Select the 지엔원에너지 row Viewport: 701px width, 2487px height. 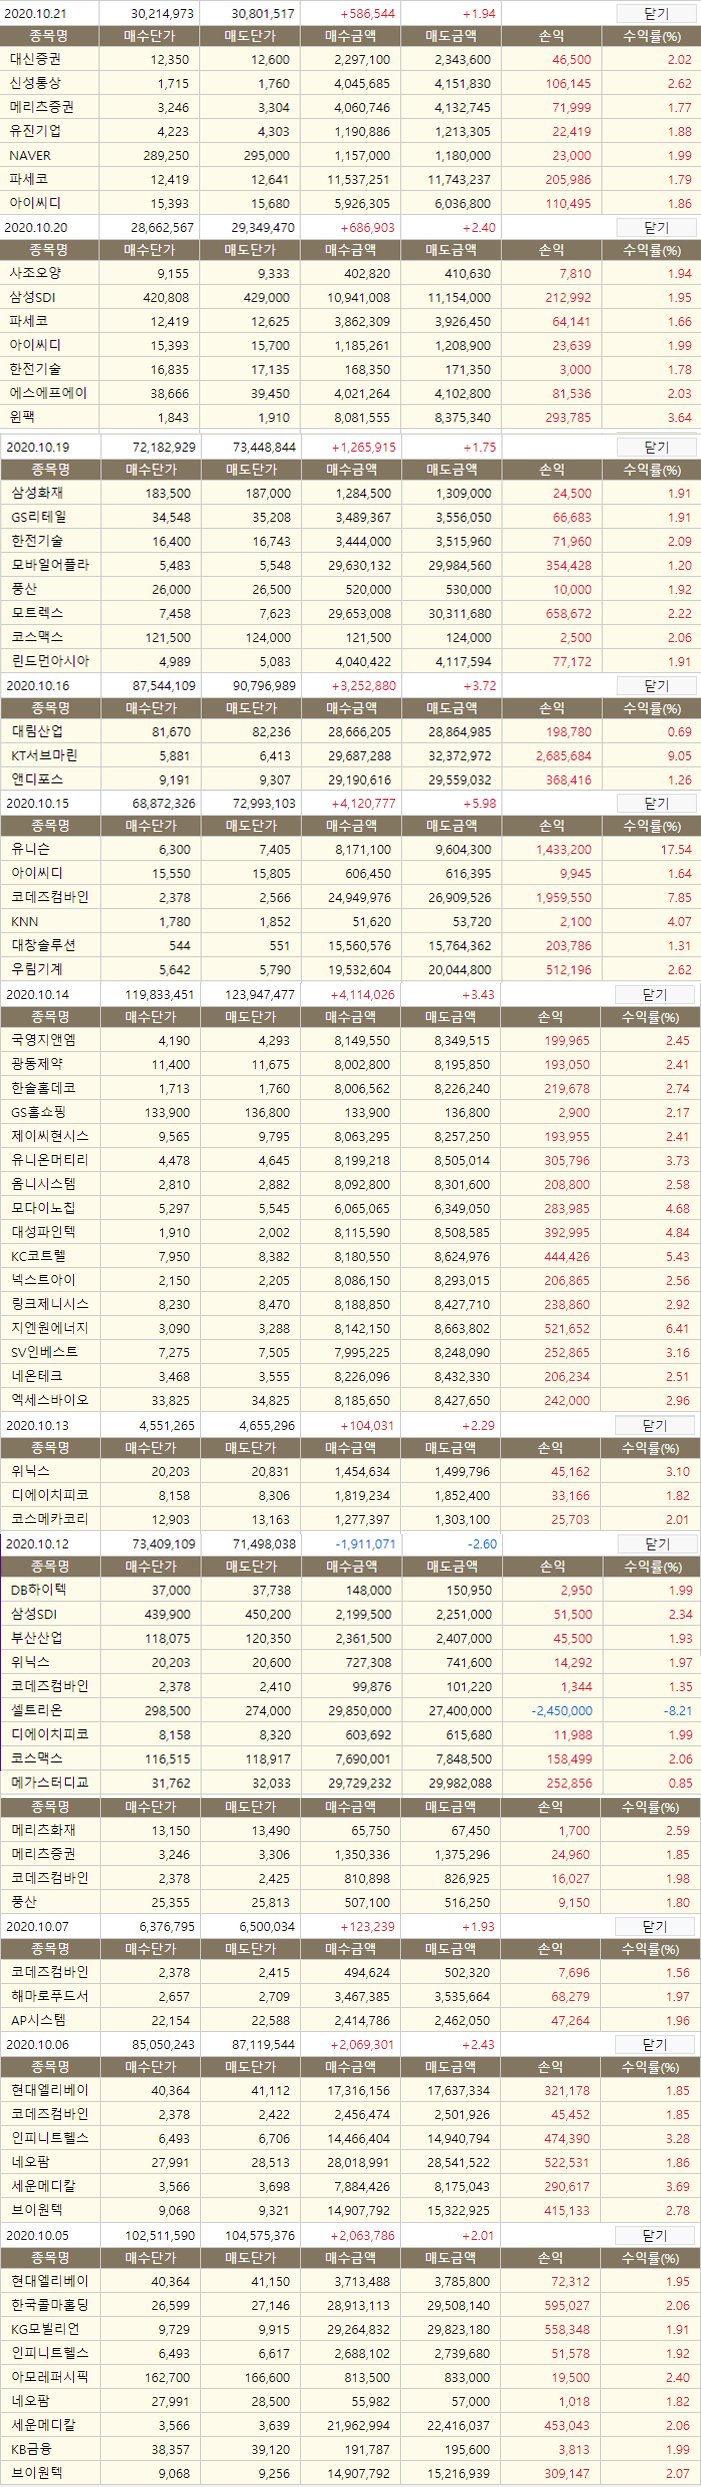tap(350, 1328)
